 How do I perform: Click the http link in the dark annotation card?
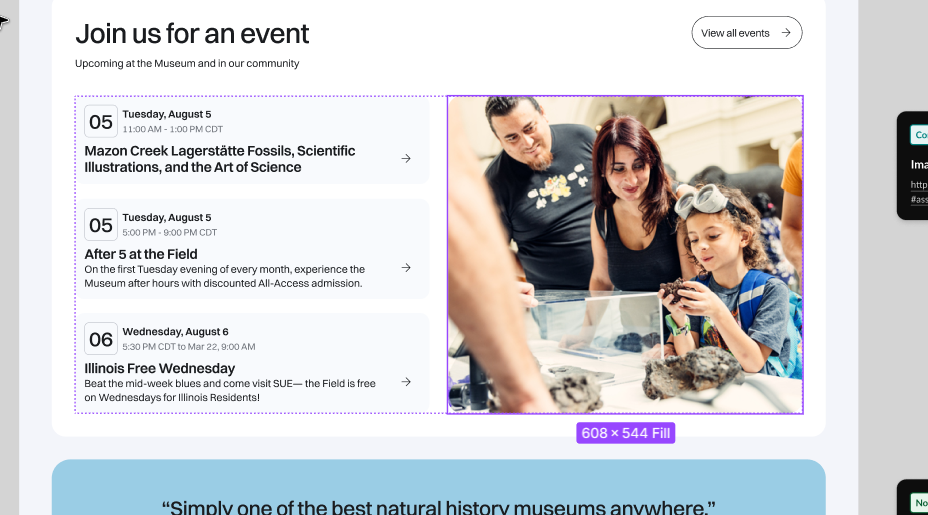point(919,185)
